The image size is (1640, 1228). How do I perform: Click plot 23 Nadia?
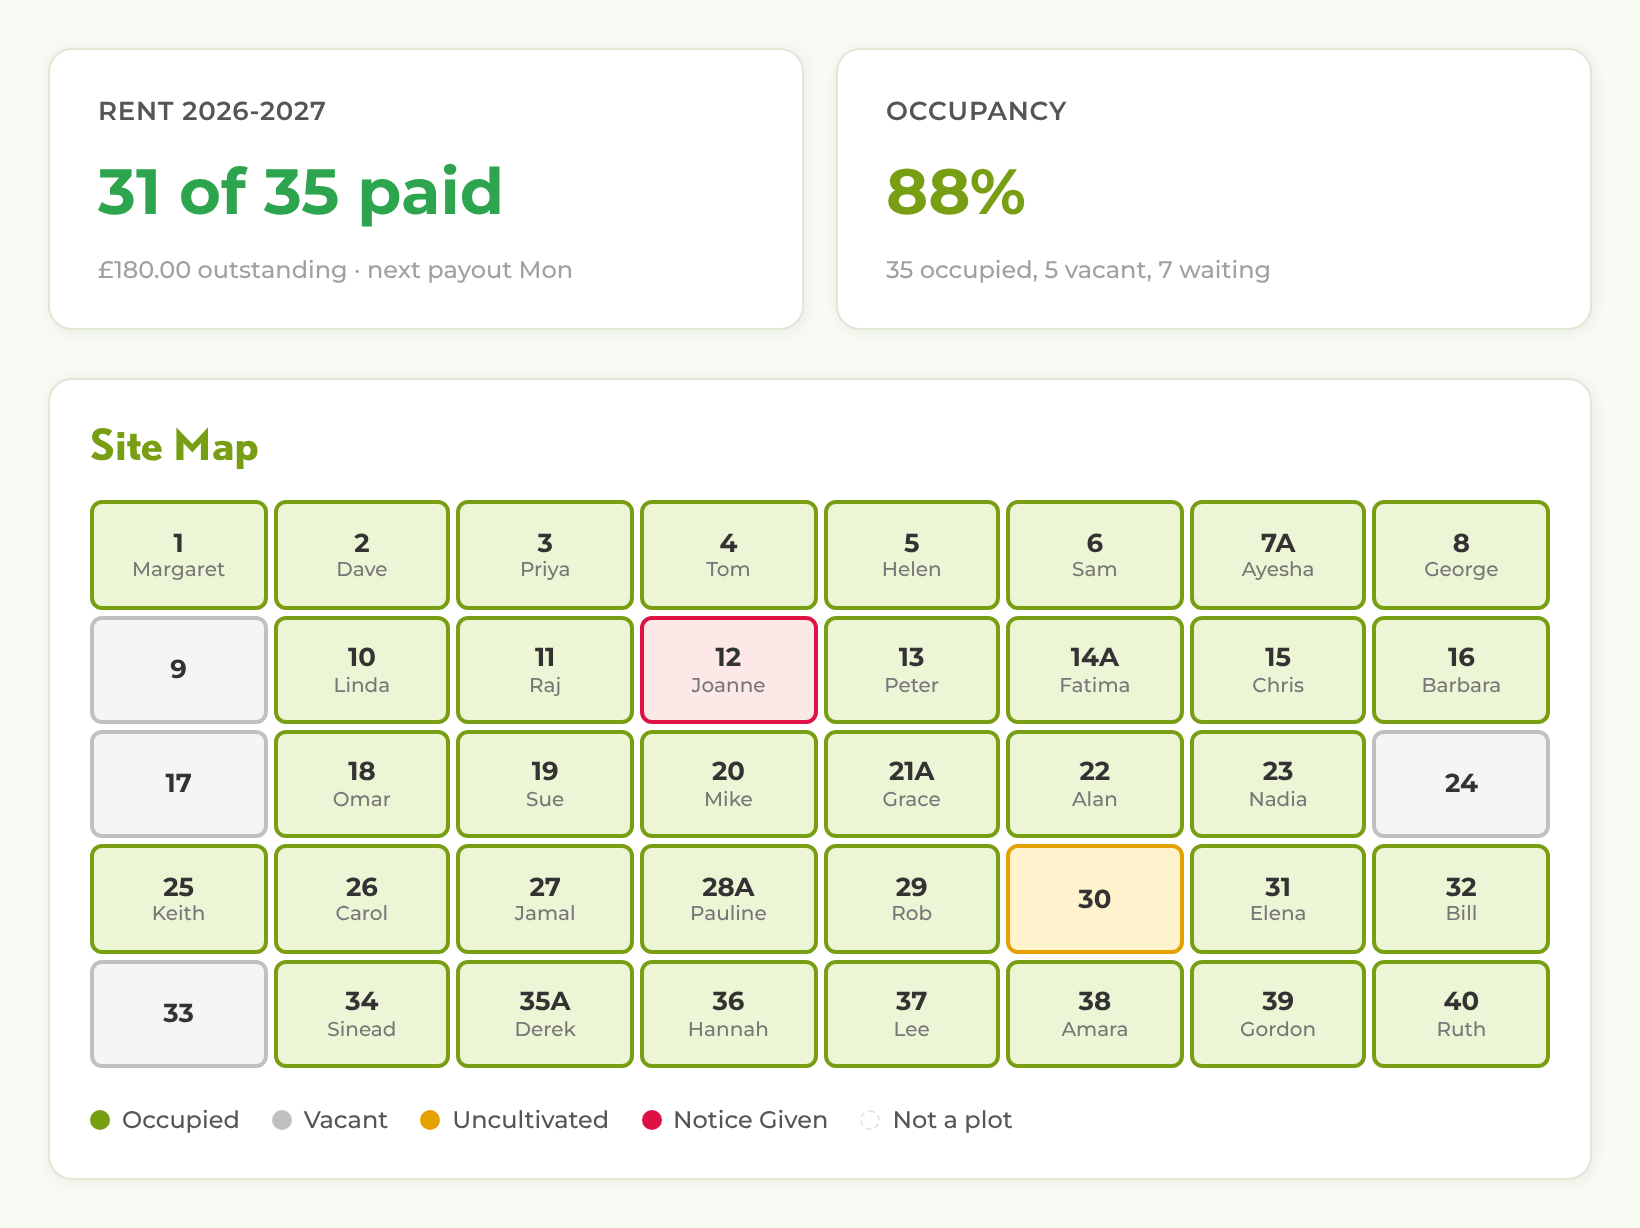click(x=1278, y=784)
